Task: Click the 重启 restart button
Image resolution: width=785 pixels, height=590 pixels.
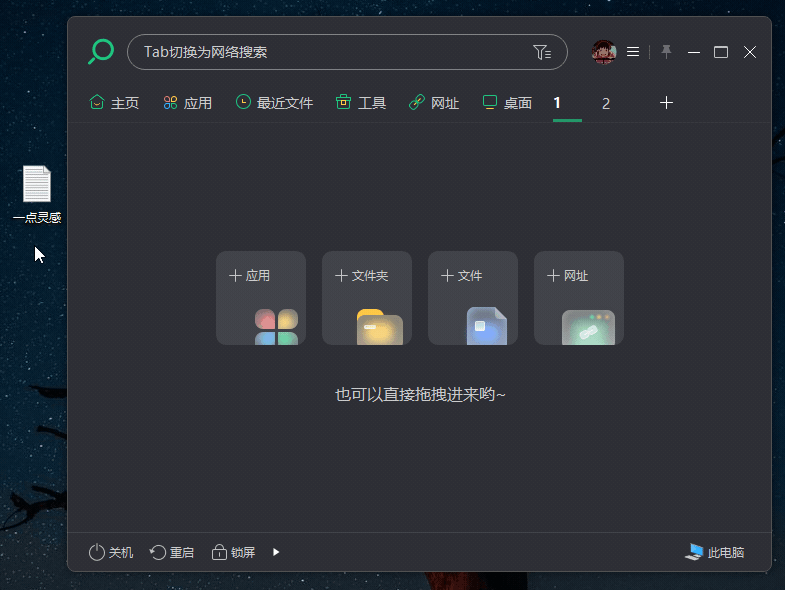Action: click(172, 552)
